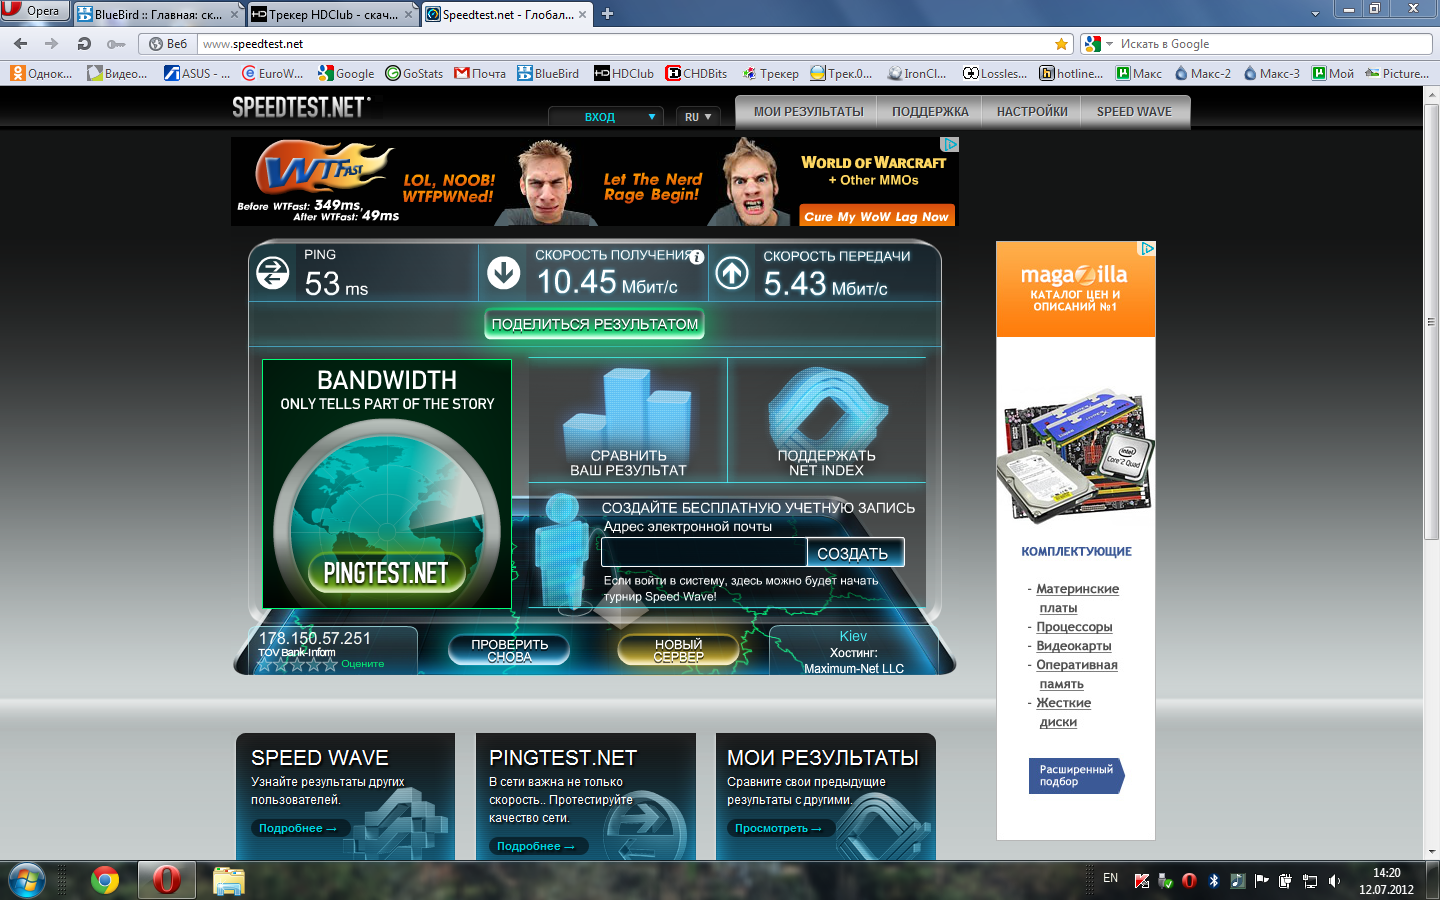Click НОВЫЙ СЕРВЕР button
This screenshot has width=1440, height=900.
point(678,650)
